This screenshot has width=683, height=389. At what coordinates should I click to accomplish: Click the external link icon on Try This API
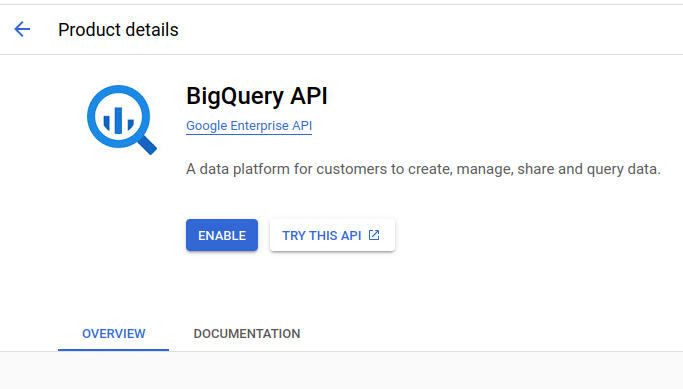pyautogui.click(x=374, y=235)
